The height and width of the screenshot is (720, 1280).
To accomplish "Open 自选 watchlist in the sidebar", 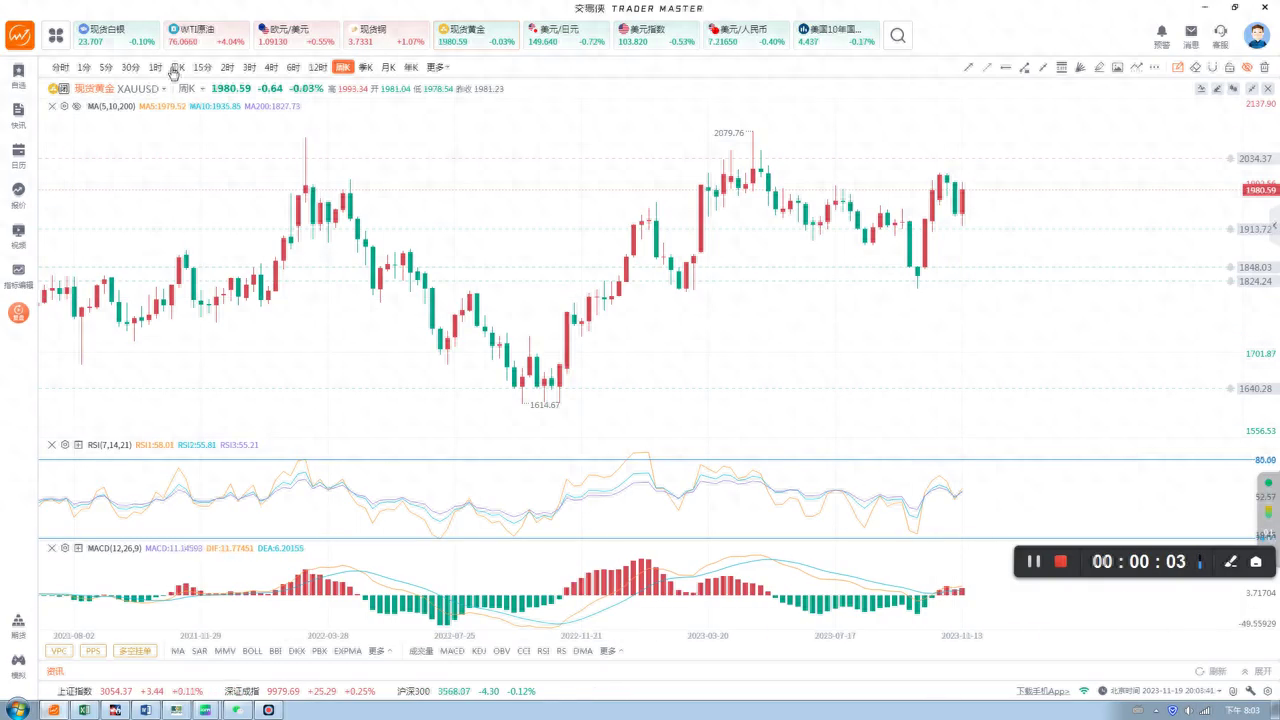I will pyautogui.click(x=18, y=76).
